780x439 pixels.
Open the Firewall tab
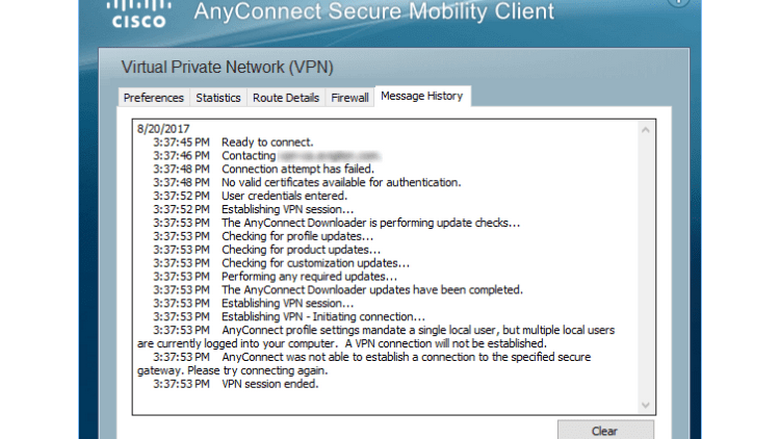[350, 97]
